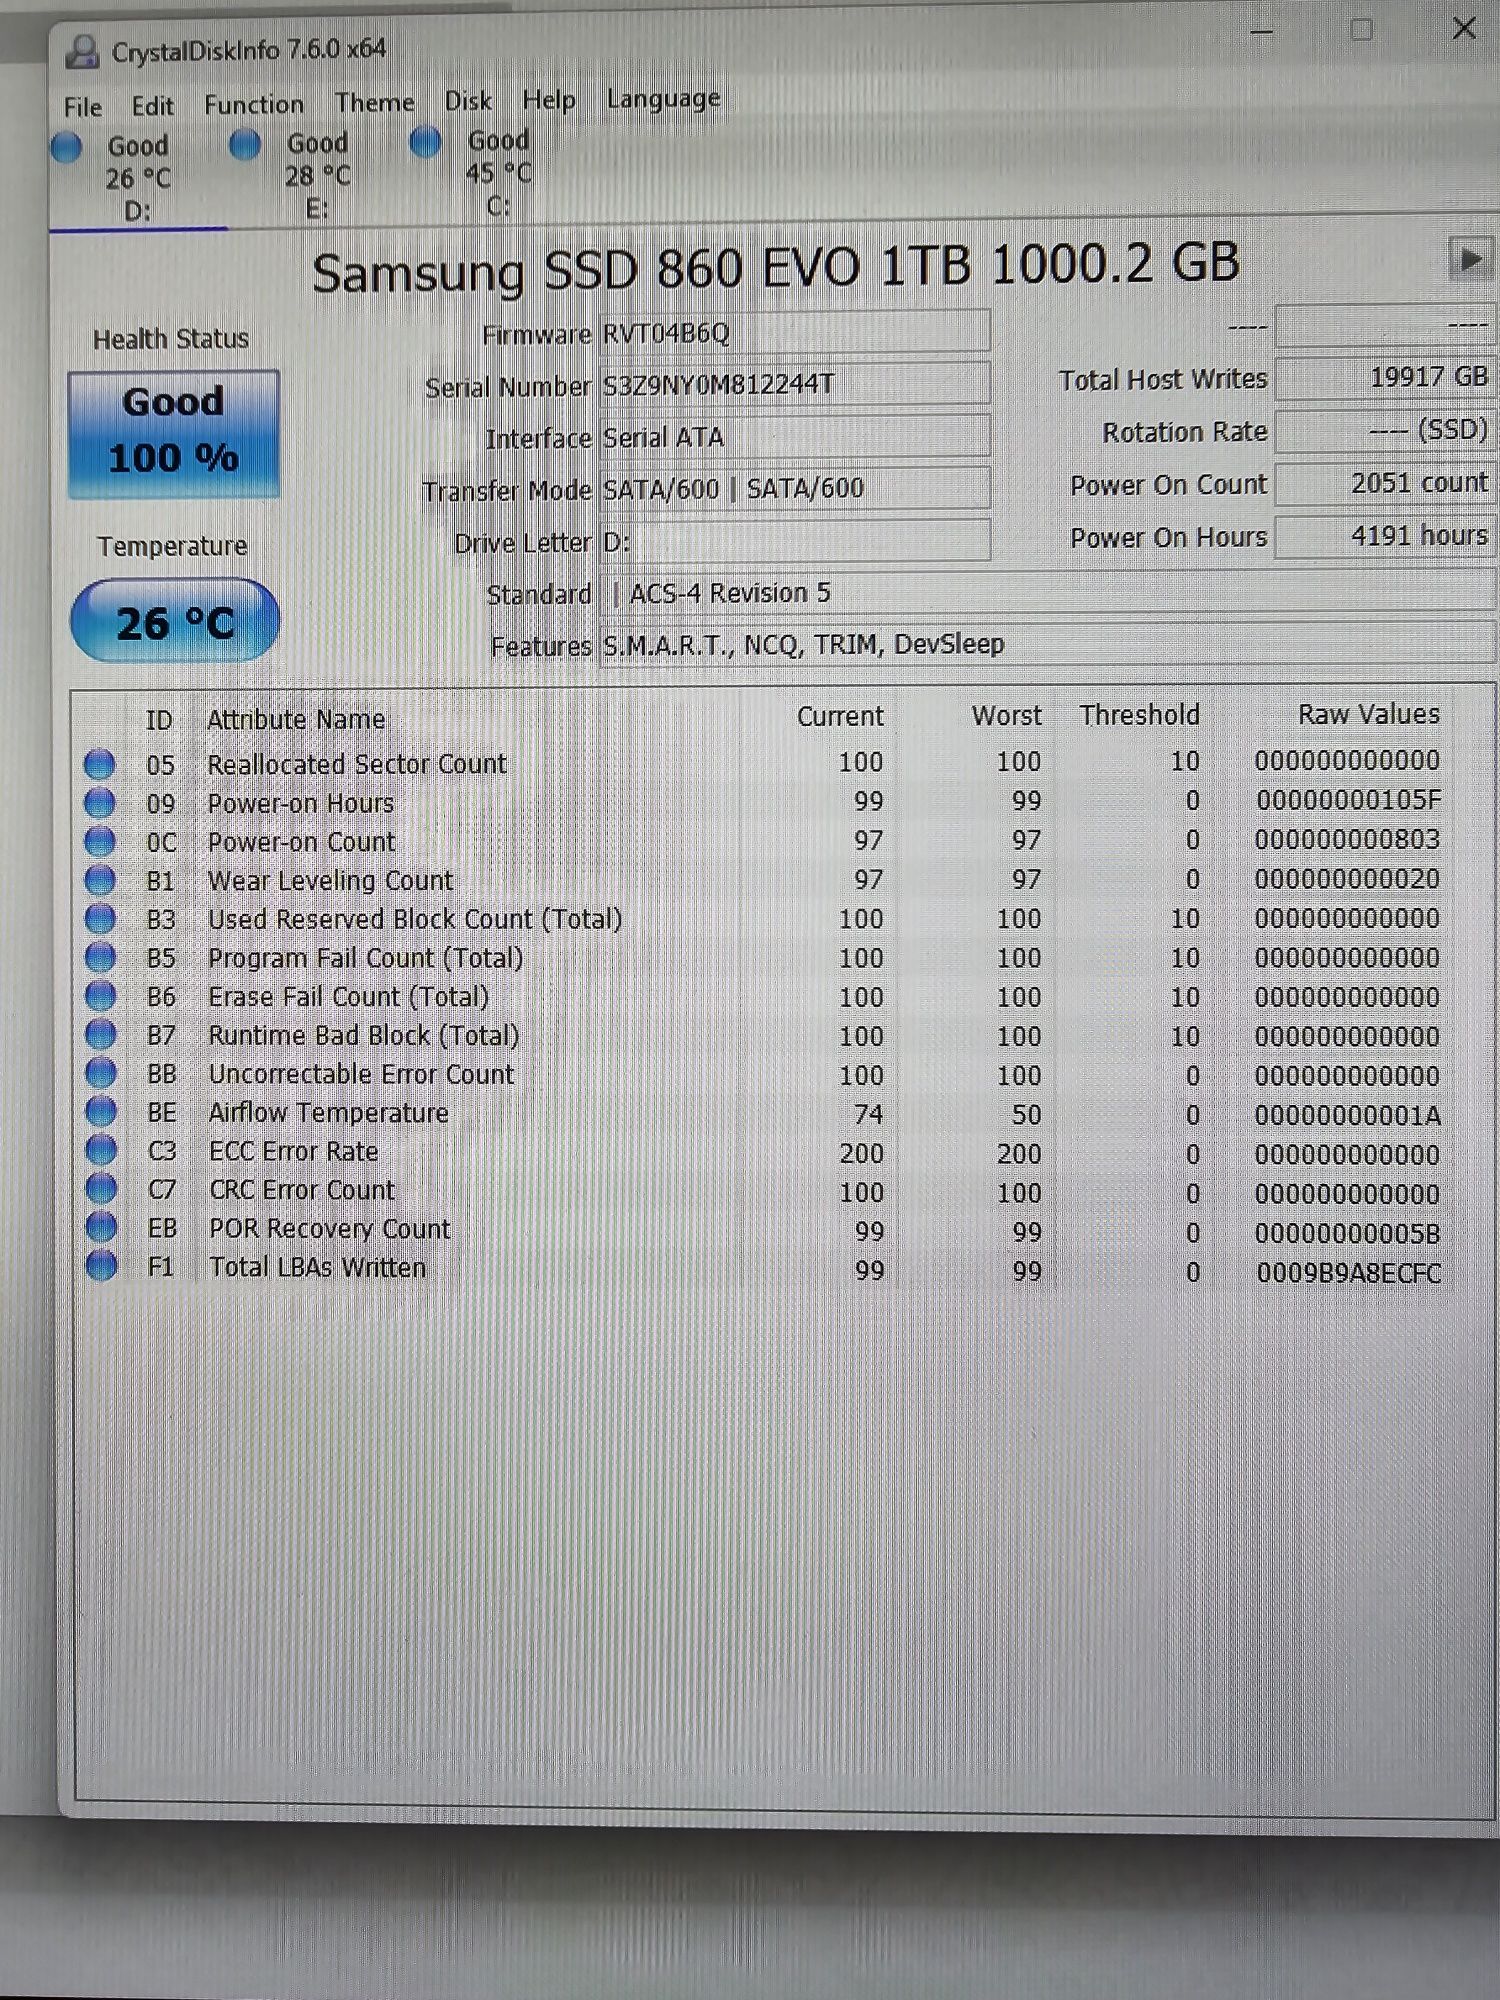Screen dimensions: 1500x2000
Task: Click the blue status orb for disk D:
Action: [66, 147]
